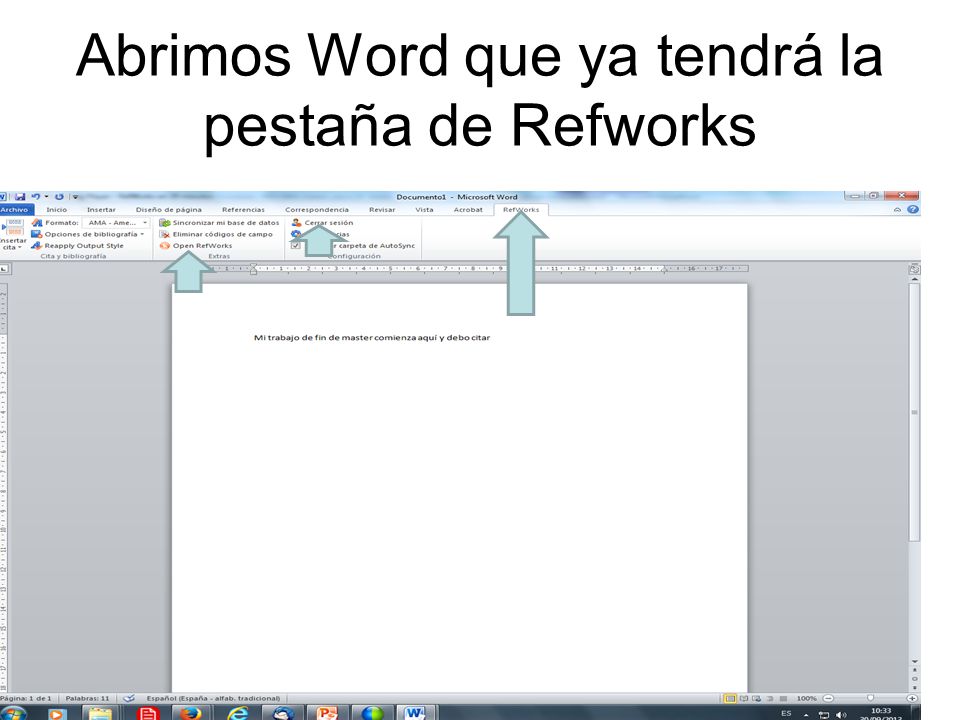Click the tab stop selector beside the ruler
This screenshot has height=720, width=960.
[4, 268]
